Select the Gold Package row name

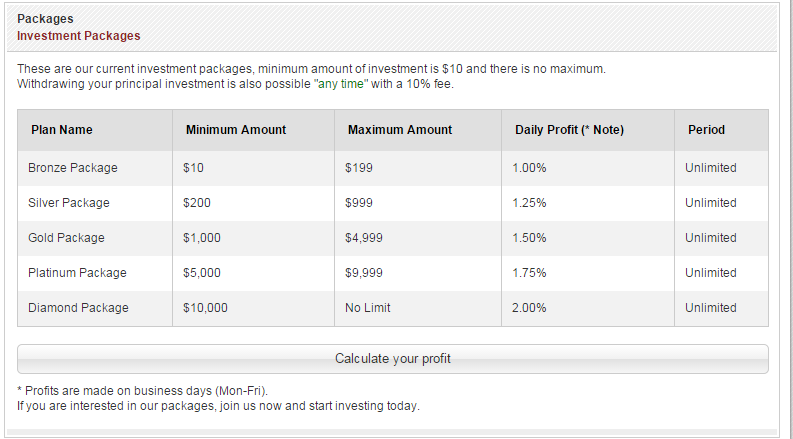coord(66,238)
